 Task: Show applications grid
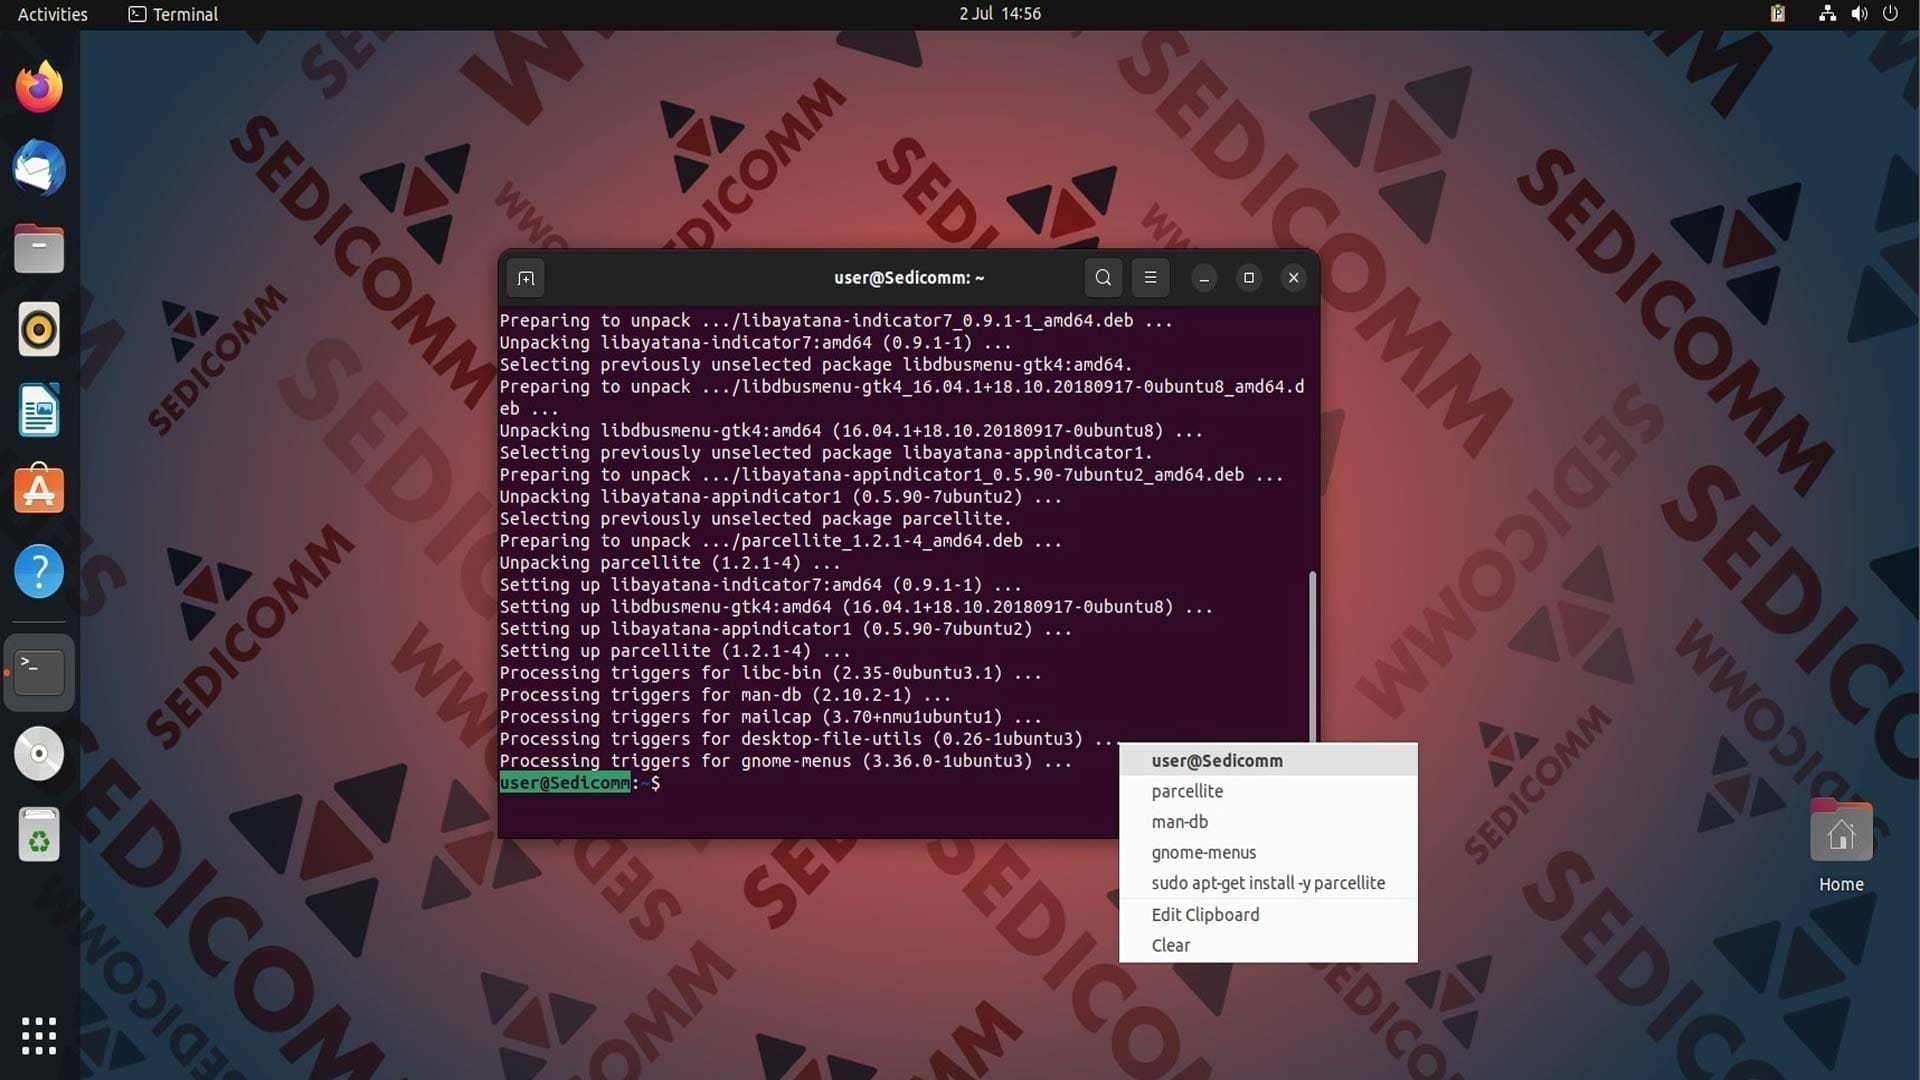[x=39, y=1036]
